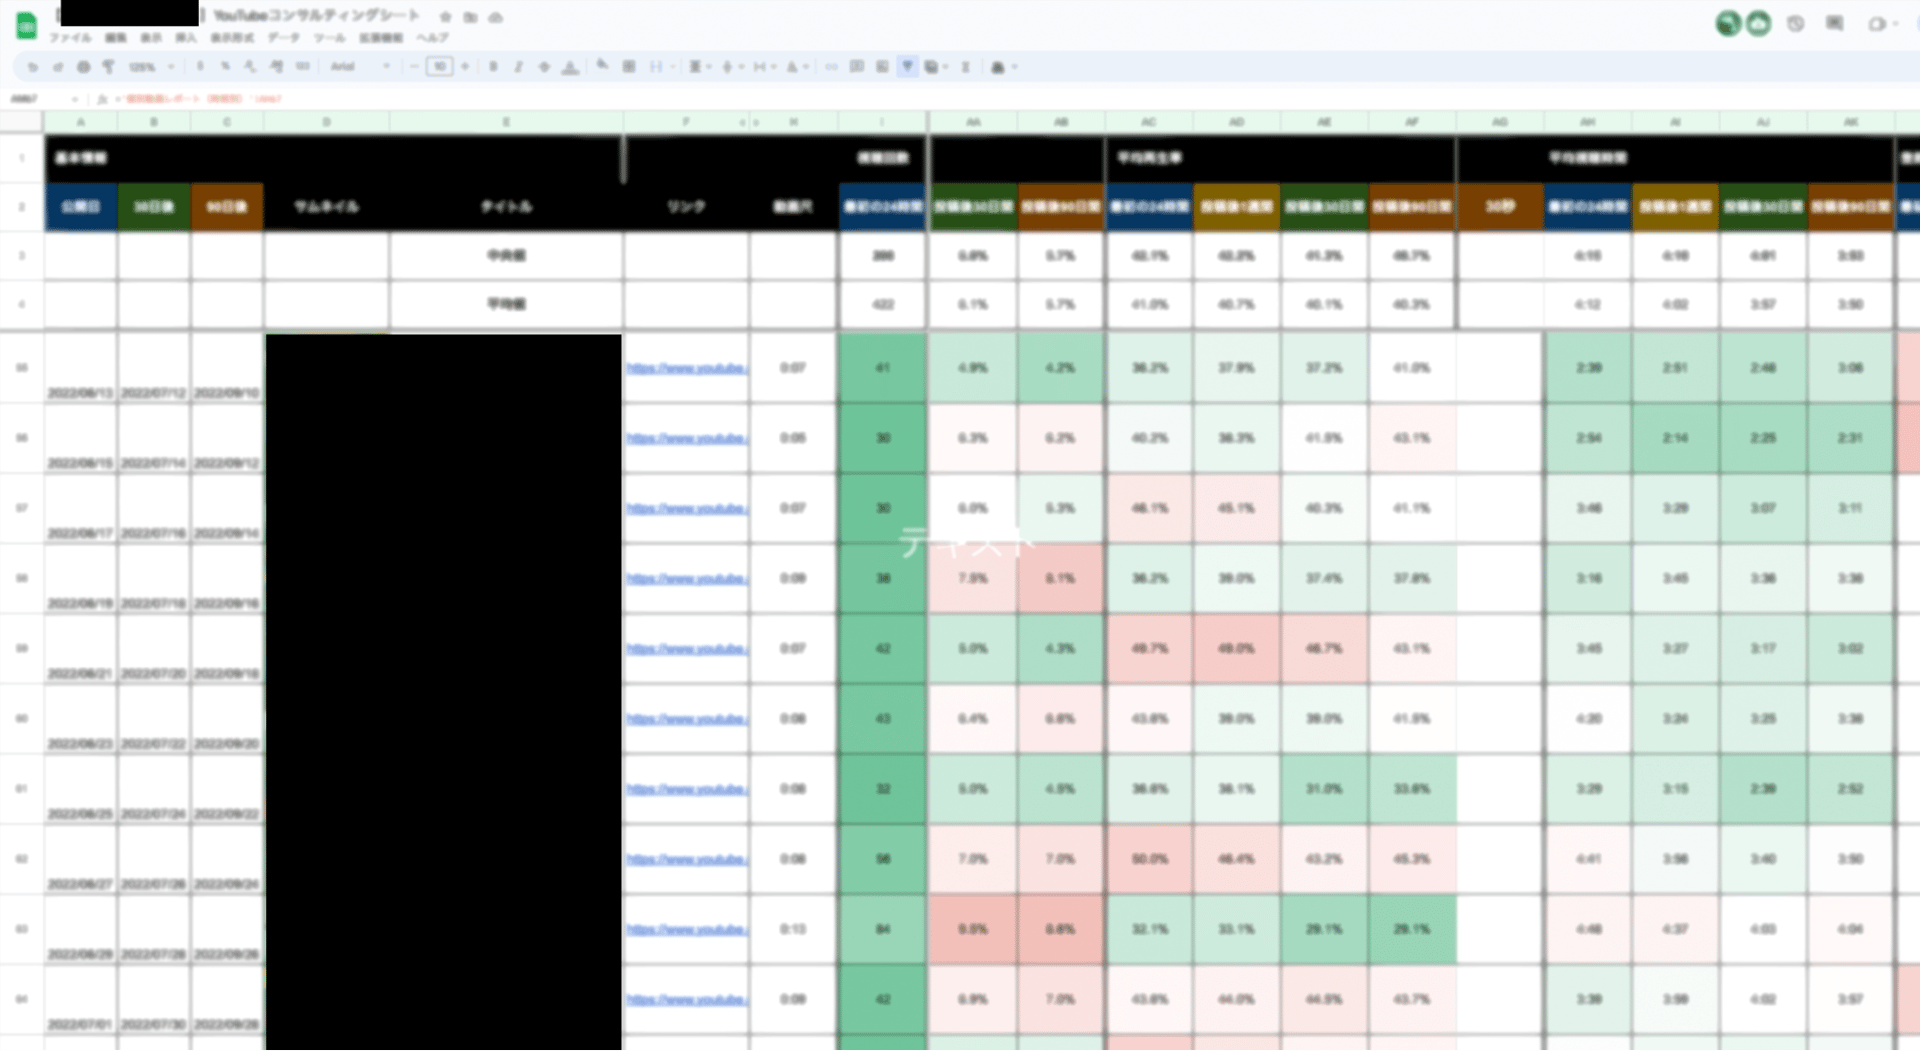Open the text color picker
The width and height of the screenshot is (1920, 1051).
(x=569, y=67)
